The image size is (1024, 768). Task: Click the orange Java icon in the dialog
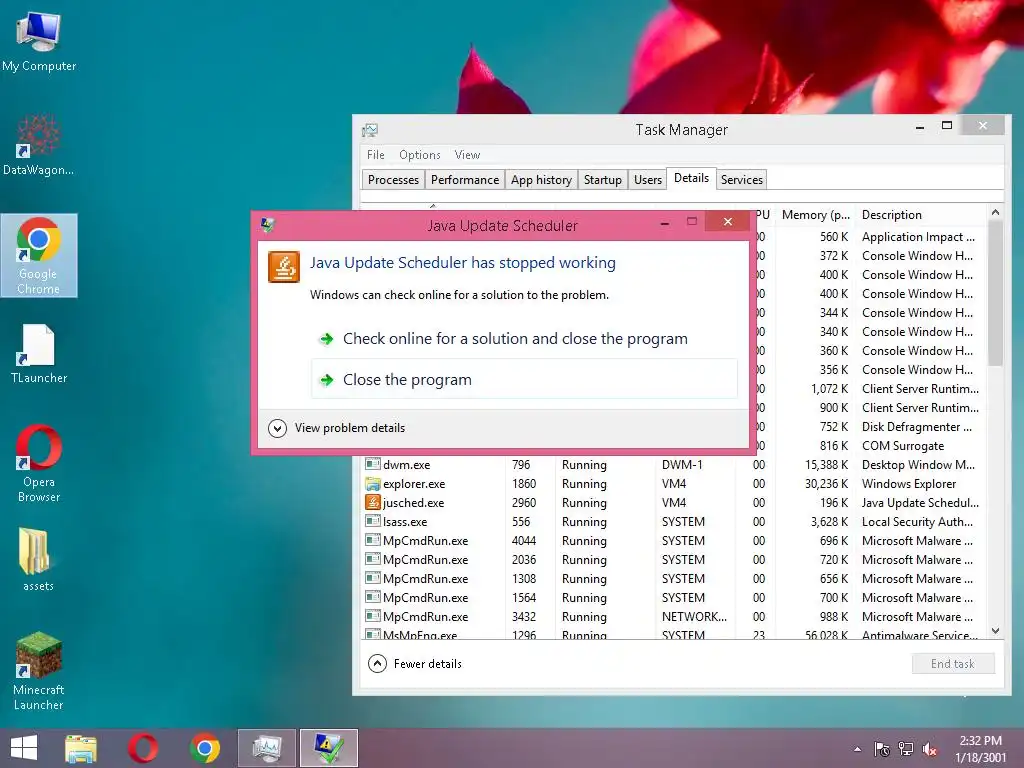click(283, 266)
